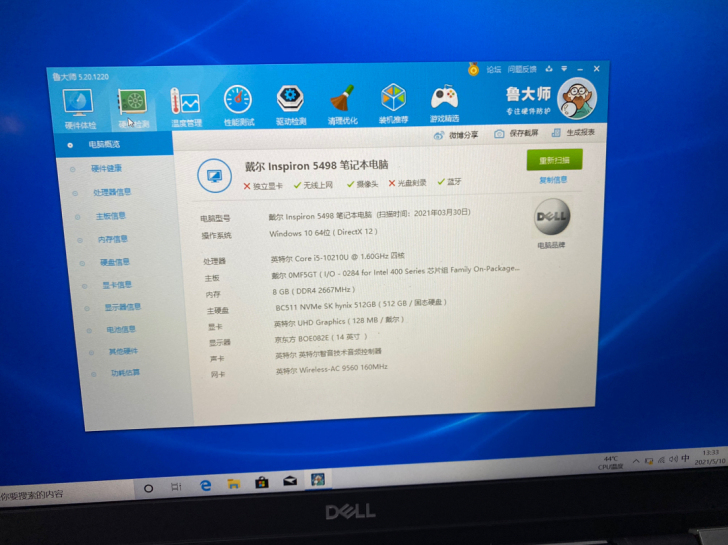Click the BC511 NVMe SK hynix 512GB text
Image resolution: width=728 pixels, height=545 pixels.
click(361, 305)
